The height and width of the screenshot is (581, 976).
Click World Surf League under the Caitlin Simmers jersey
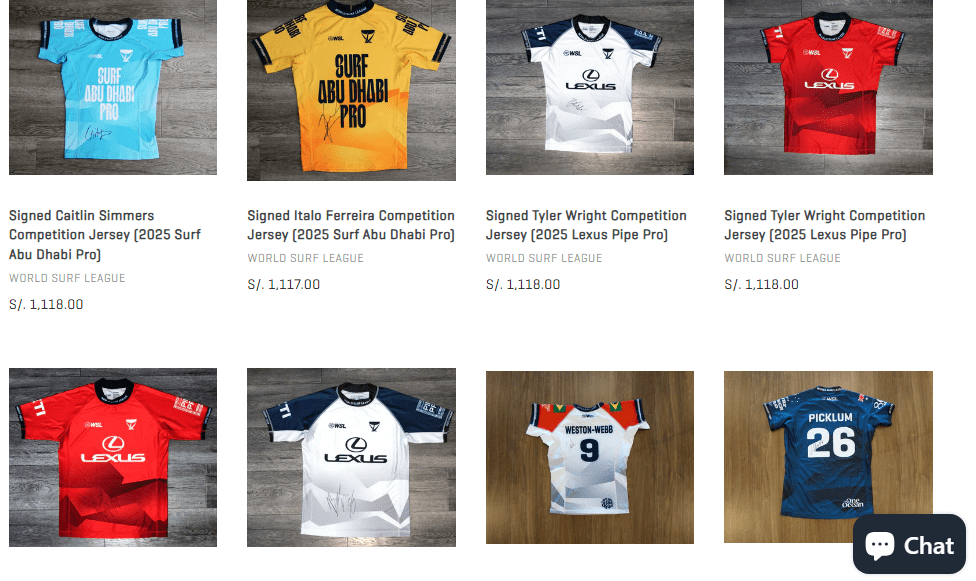pos(67,278)
